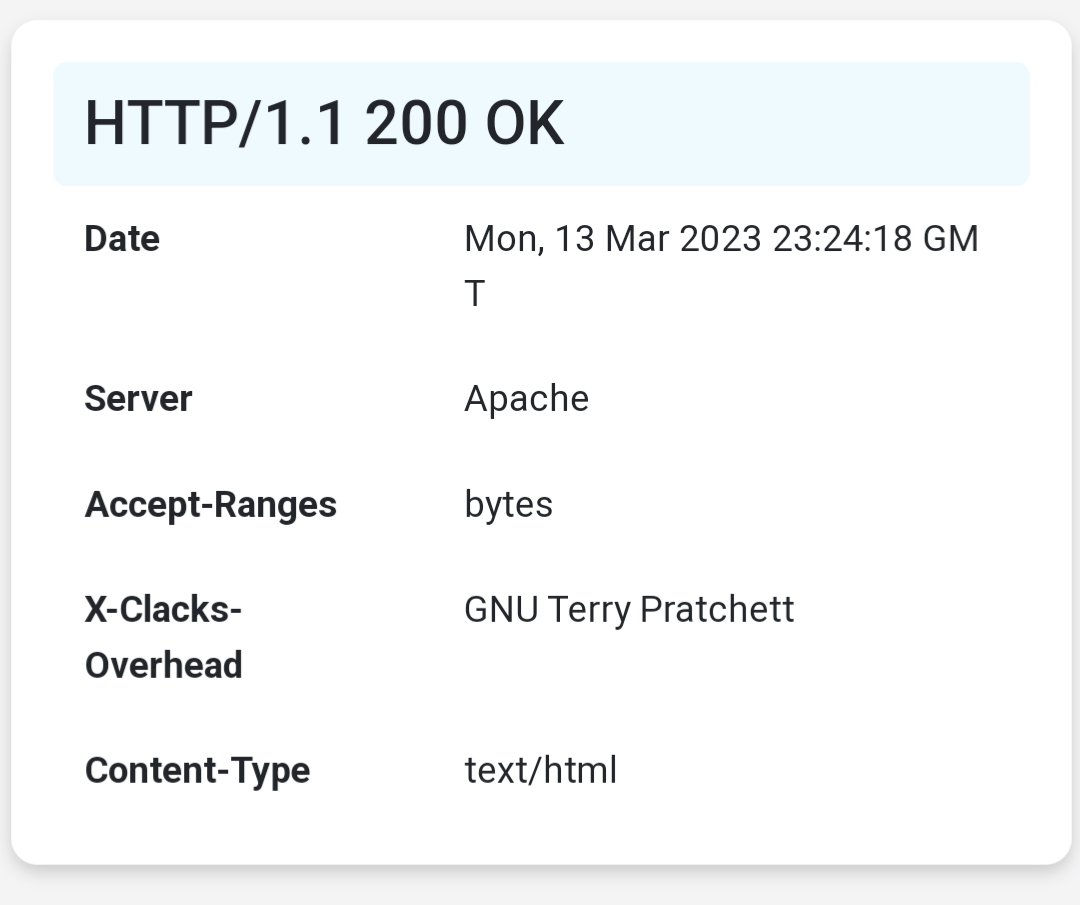Select the bytes value

click(508, 505)
